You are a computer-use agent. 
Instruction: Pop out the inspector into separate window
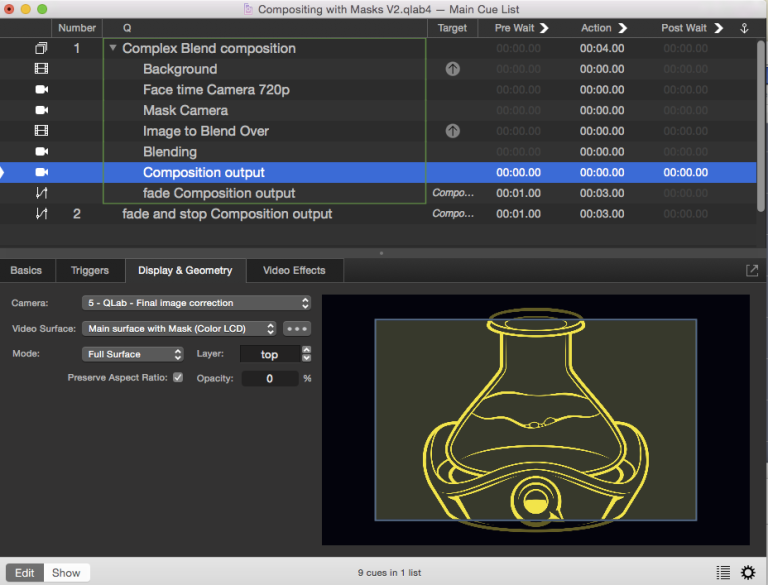(752, 270)
